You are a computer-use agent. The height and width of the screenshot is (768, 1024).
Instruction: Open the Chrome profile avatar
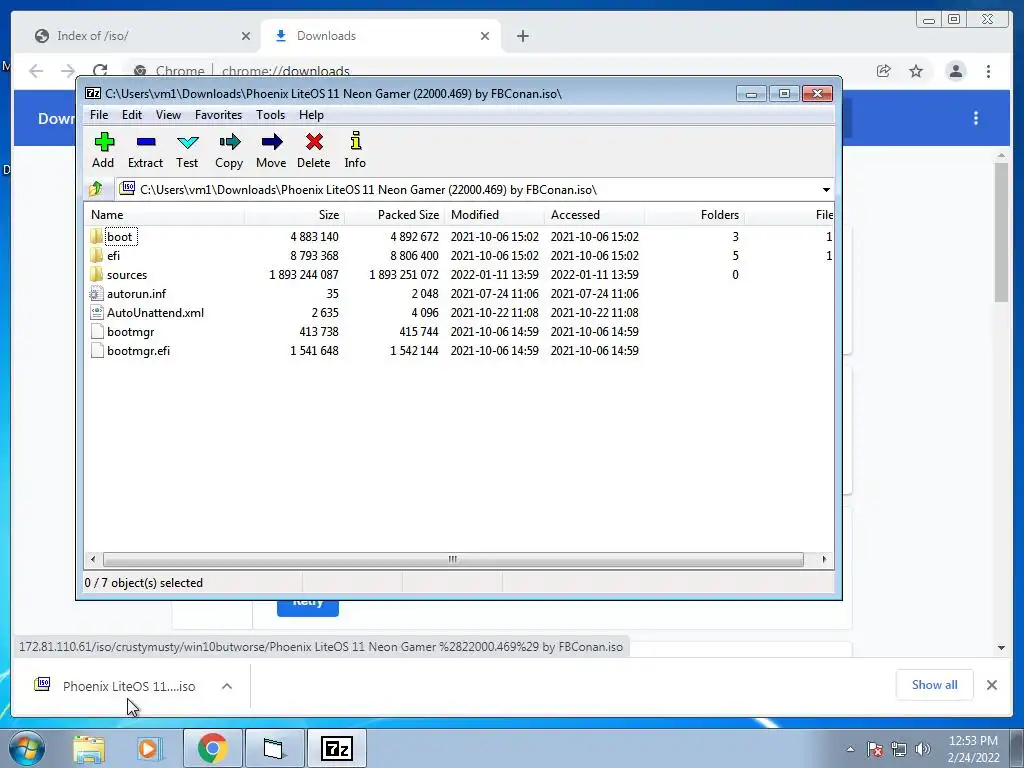coord(955,71)
